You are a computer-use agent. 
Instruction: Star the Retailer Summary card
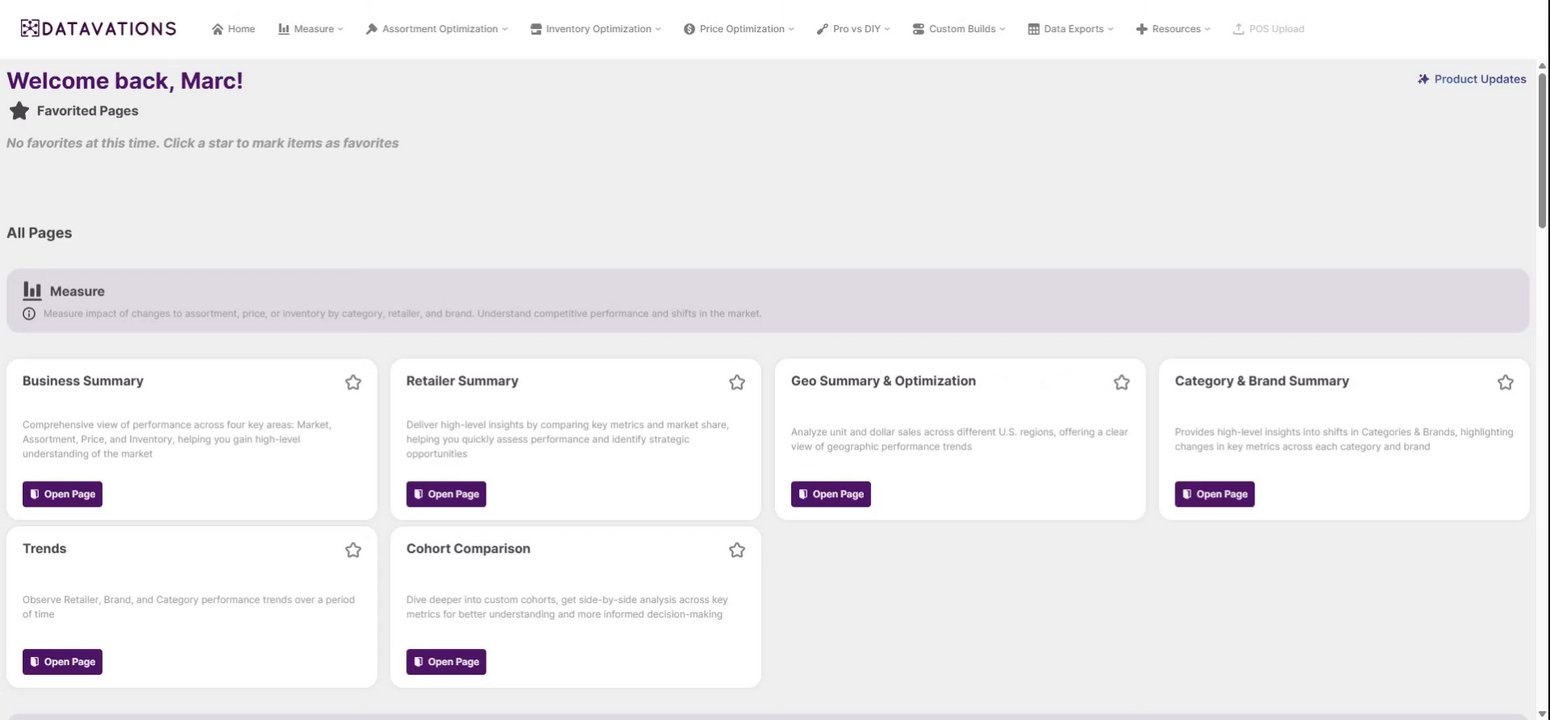[x=737, y=382]
